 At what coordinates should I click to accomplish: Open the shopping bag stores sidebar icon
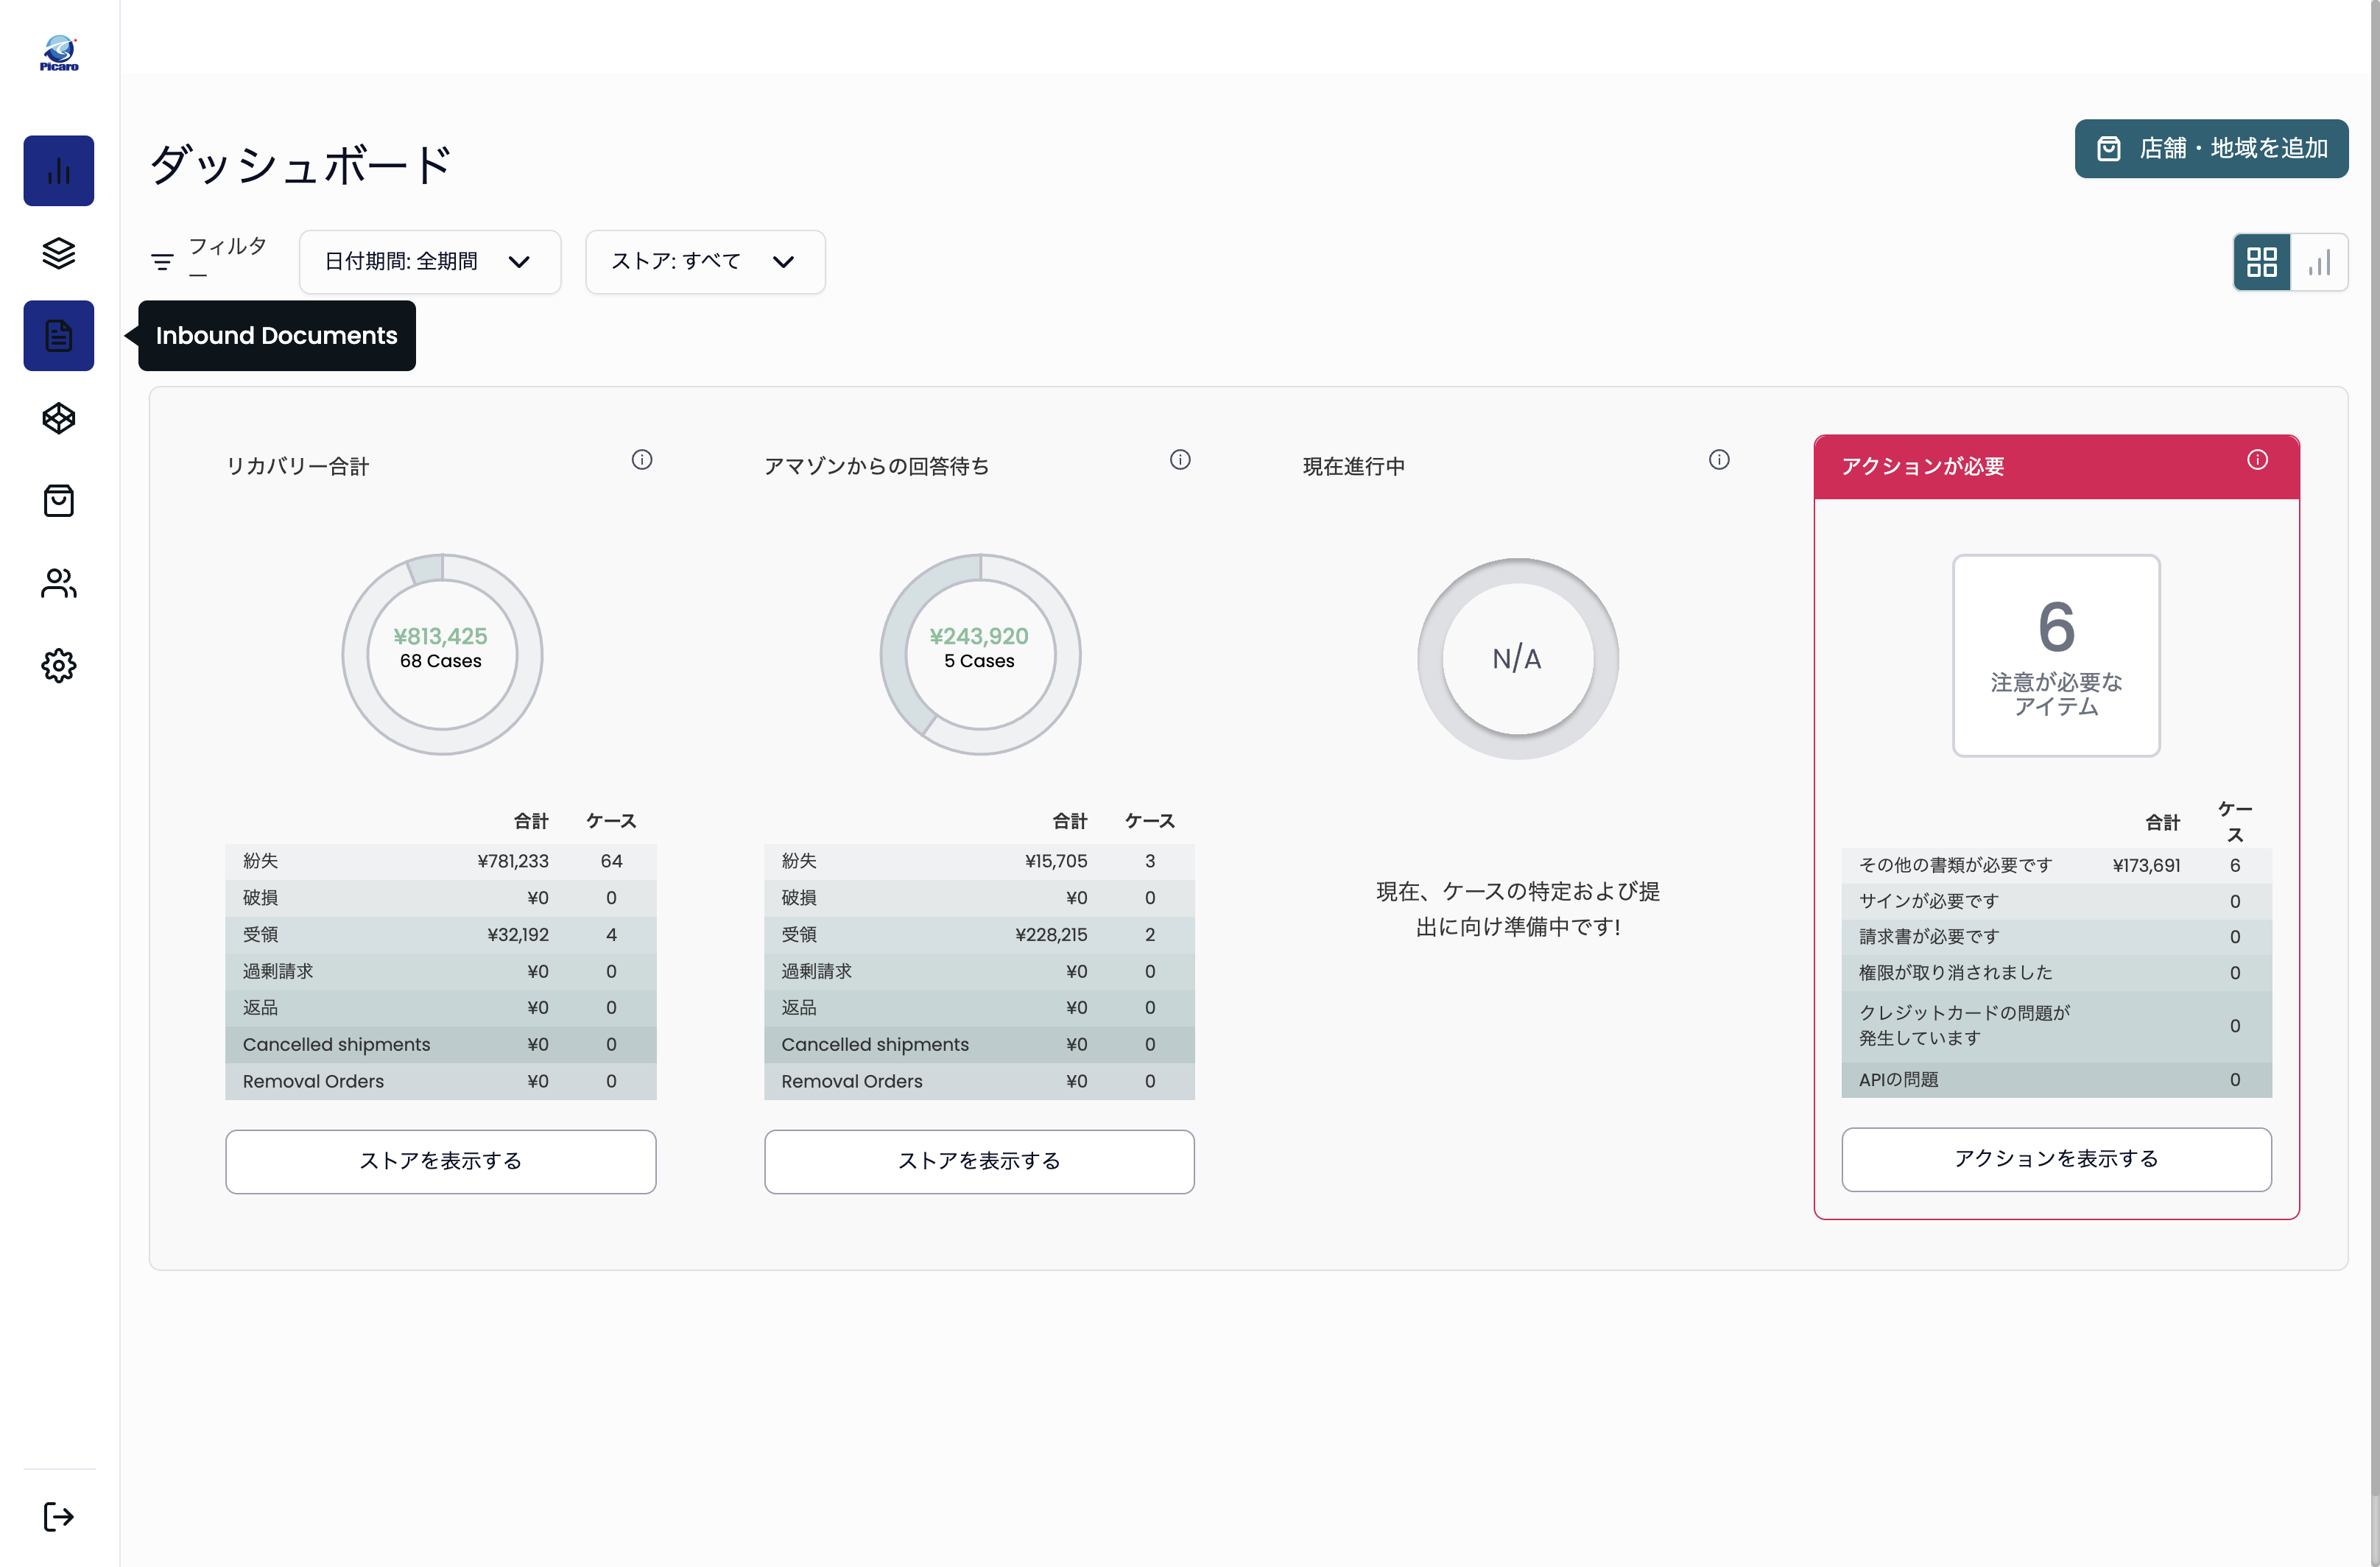59,501
